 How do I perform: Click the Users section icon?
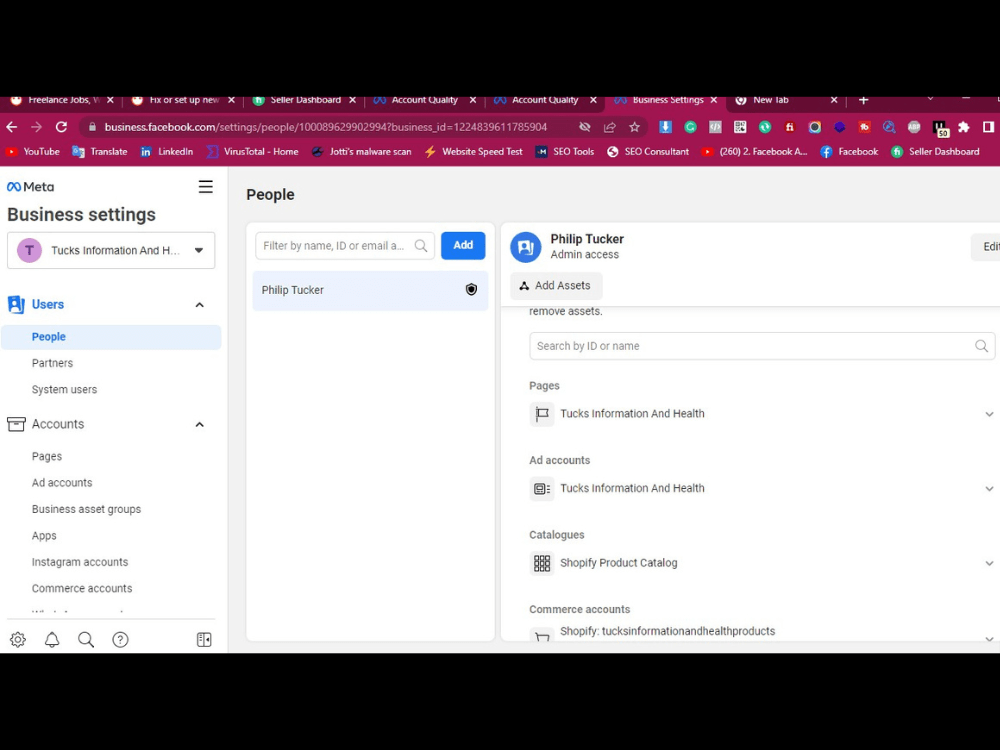[x=16, y=304]
